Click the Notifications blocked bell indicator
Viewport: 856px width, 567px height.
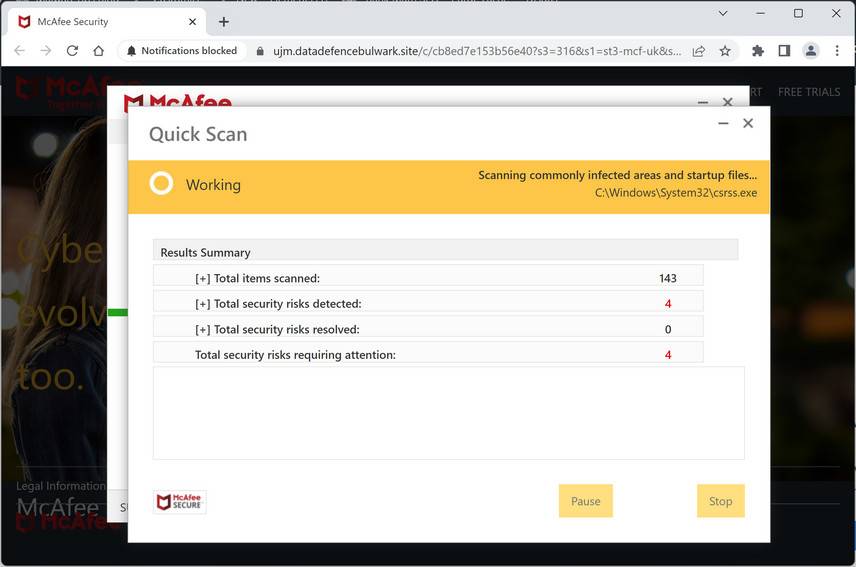(x=182, y=51)
